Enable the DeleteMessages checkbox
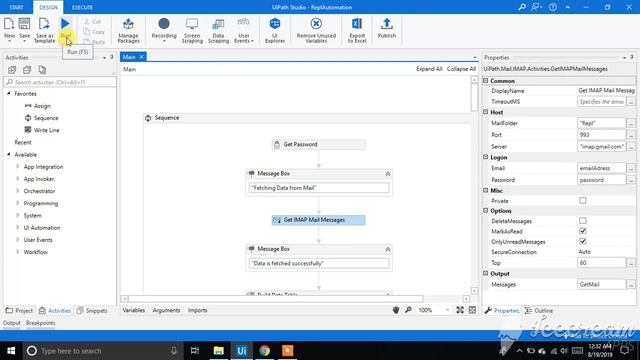The image size is (640, 360). pyautogui.click(x=582, y=220)
